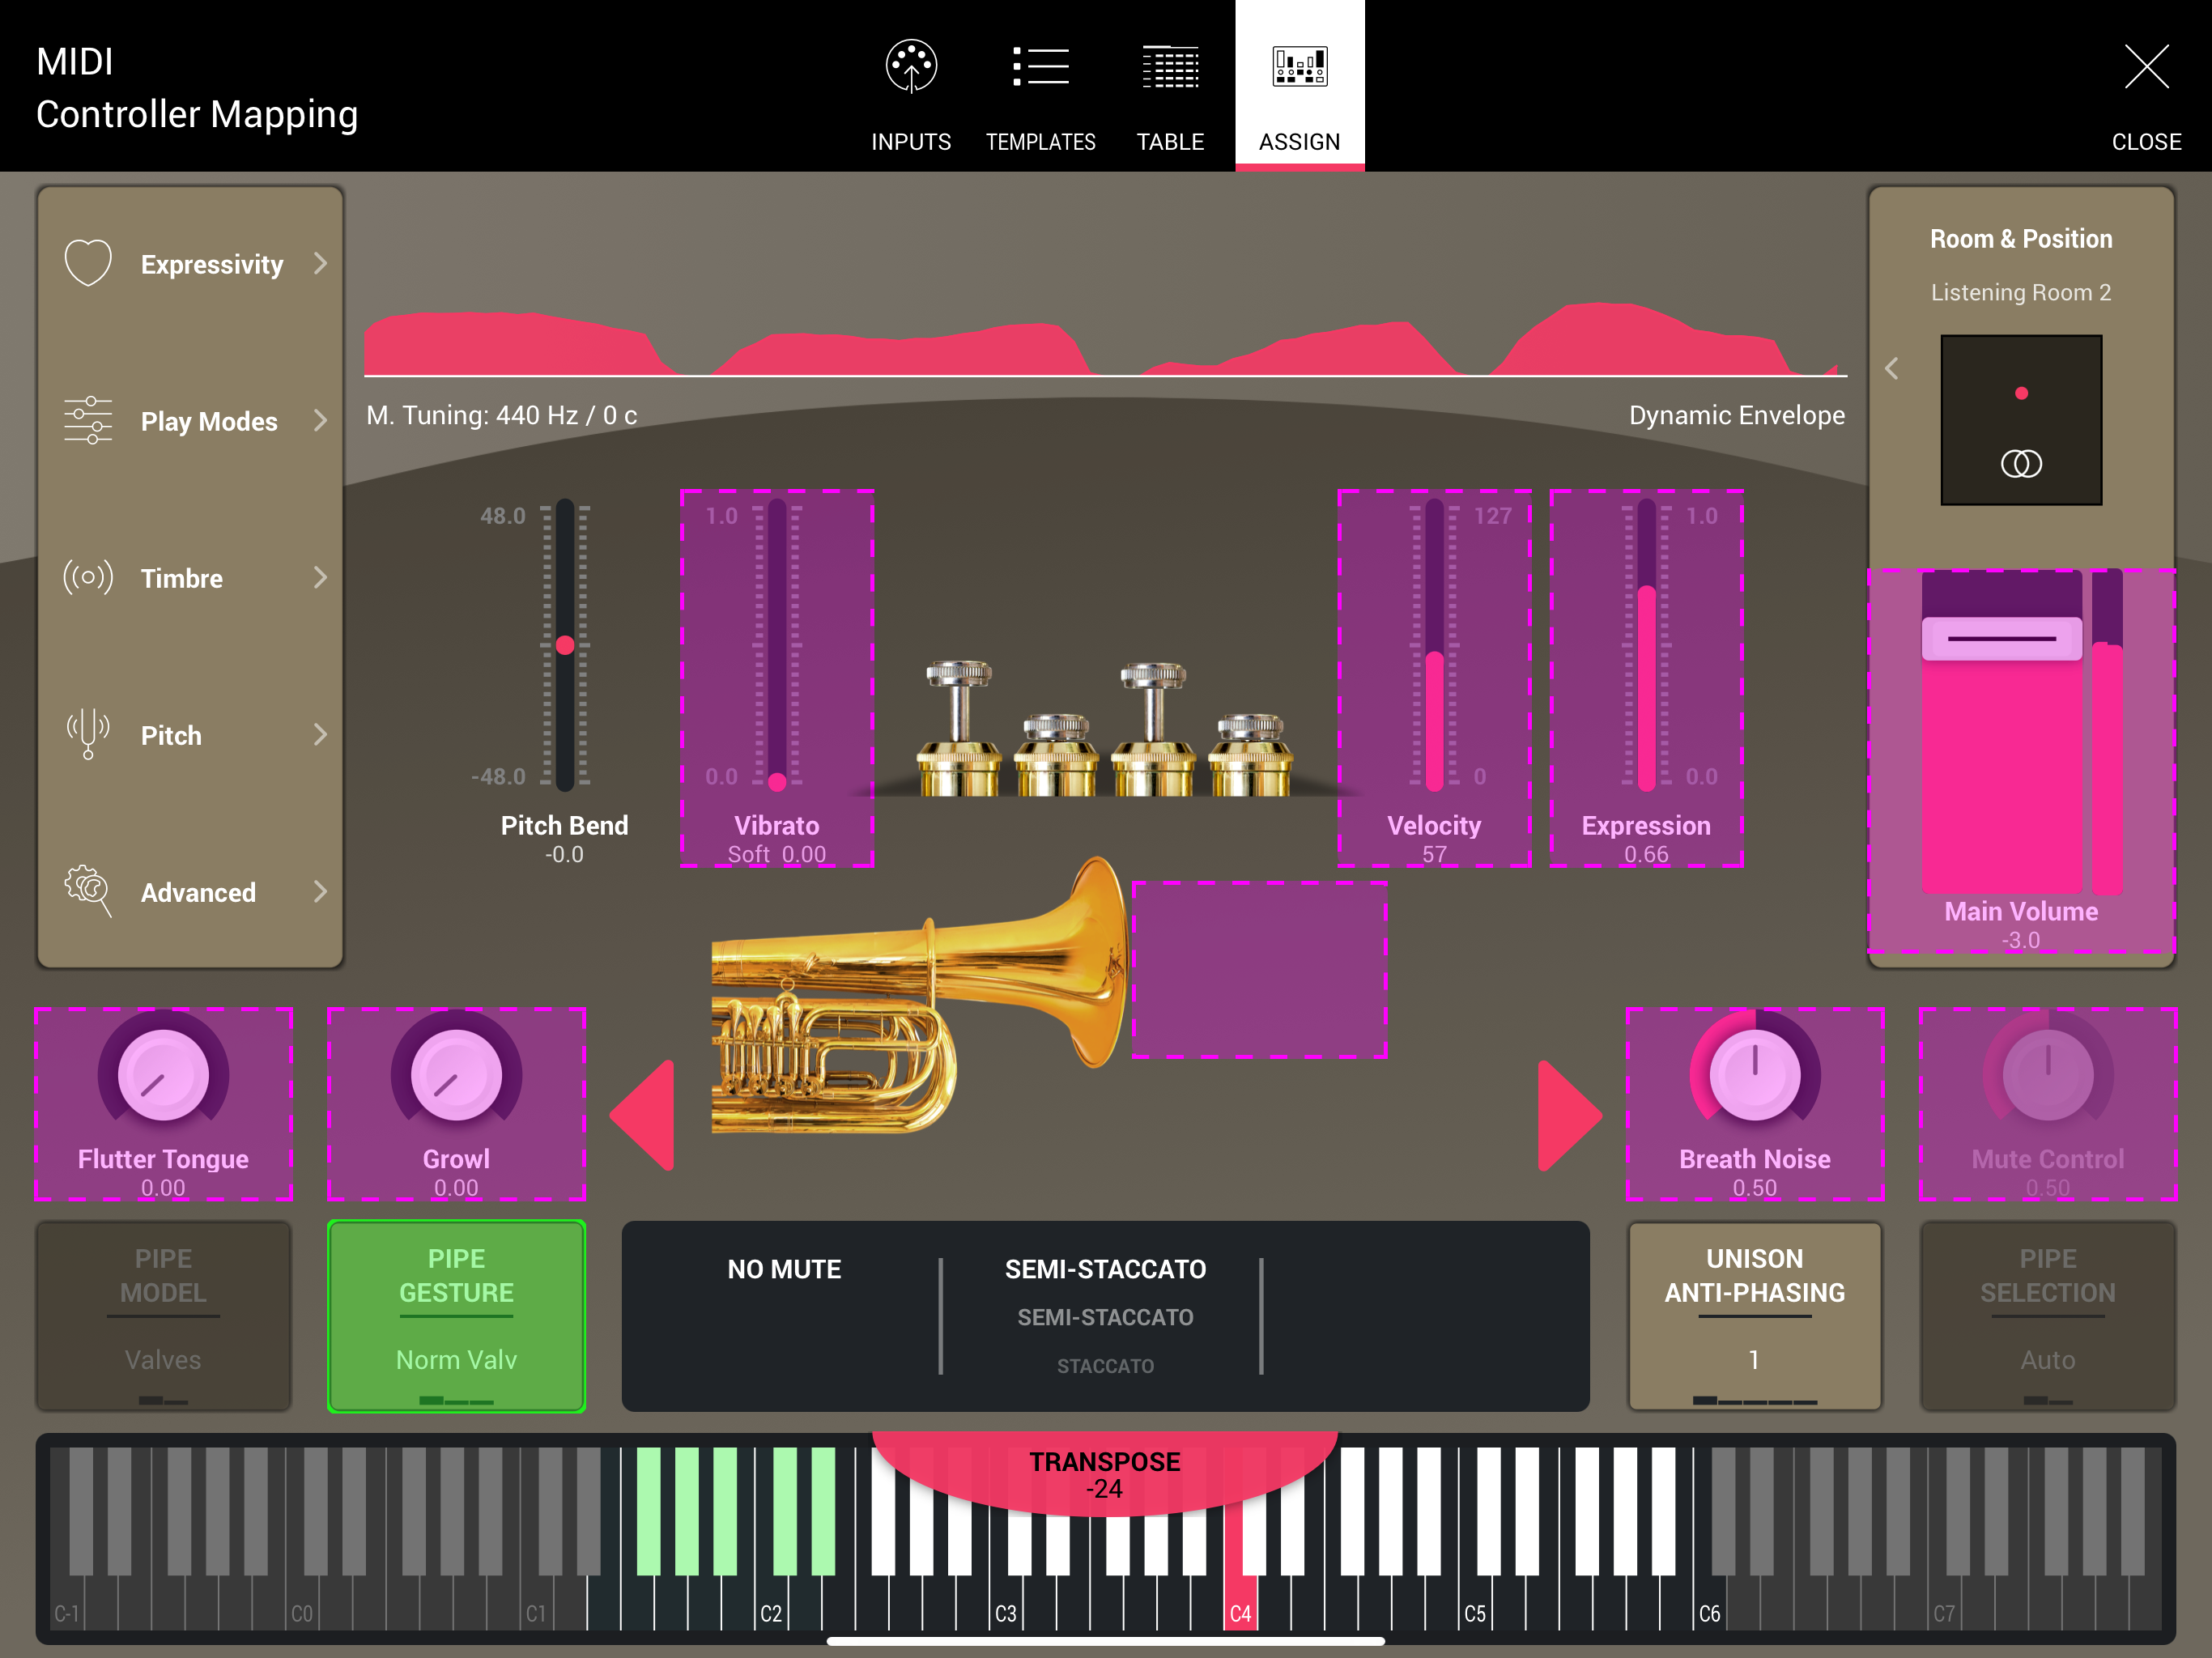Go to next instrument with right arrow
The image size is (2212, 1658).
1570,1115
